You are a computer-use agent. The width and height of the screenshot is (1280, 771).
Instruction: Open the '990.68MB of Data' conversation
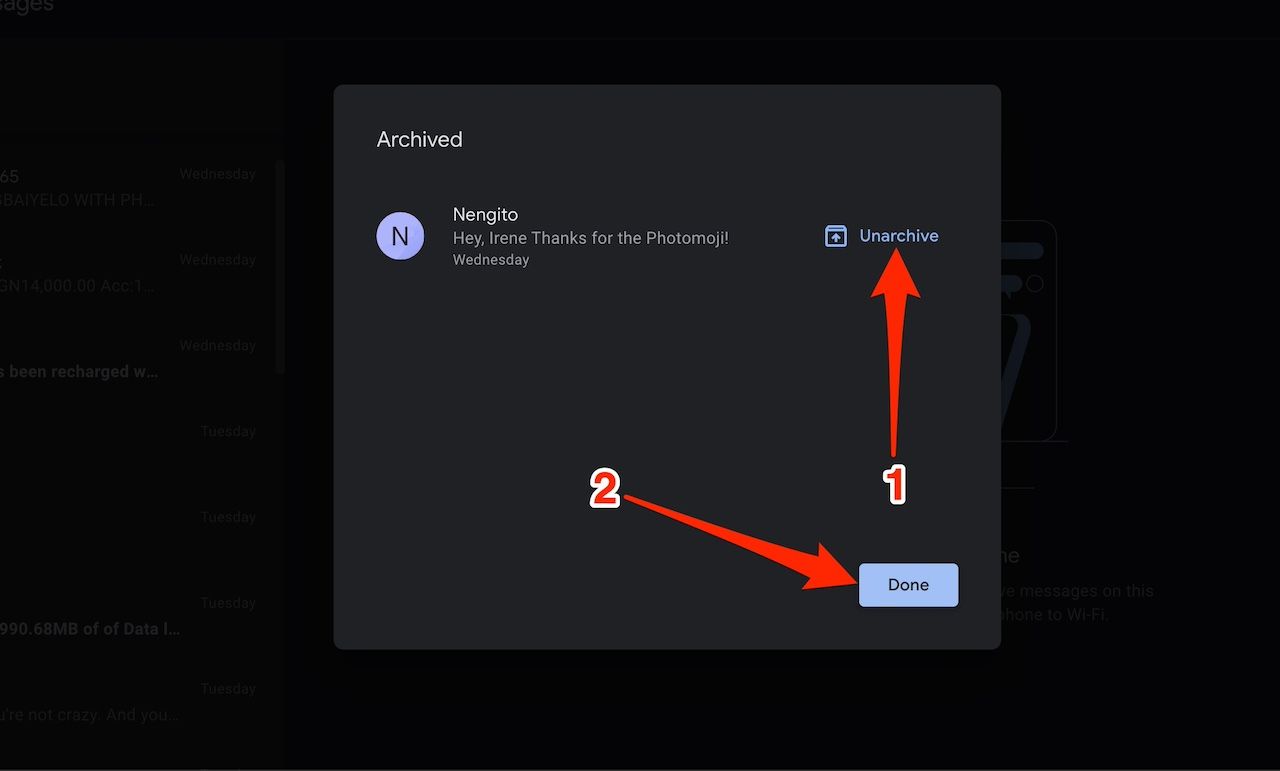coord(90,629)
